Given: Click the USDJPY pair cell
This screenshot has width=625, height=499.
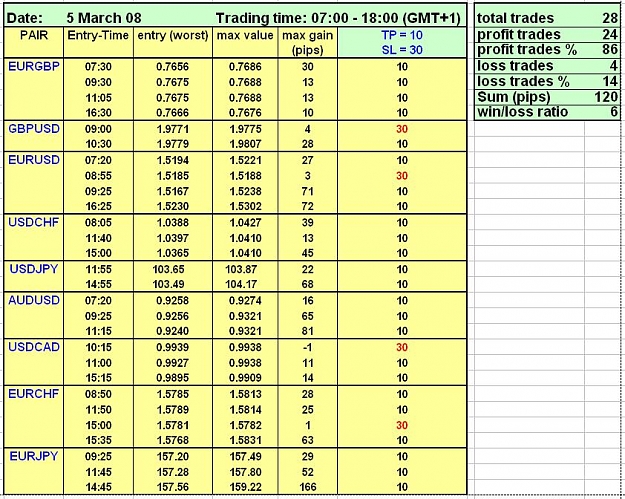Looking at the screenshot, I should click(34, 269).
